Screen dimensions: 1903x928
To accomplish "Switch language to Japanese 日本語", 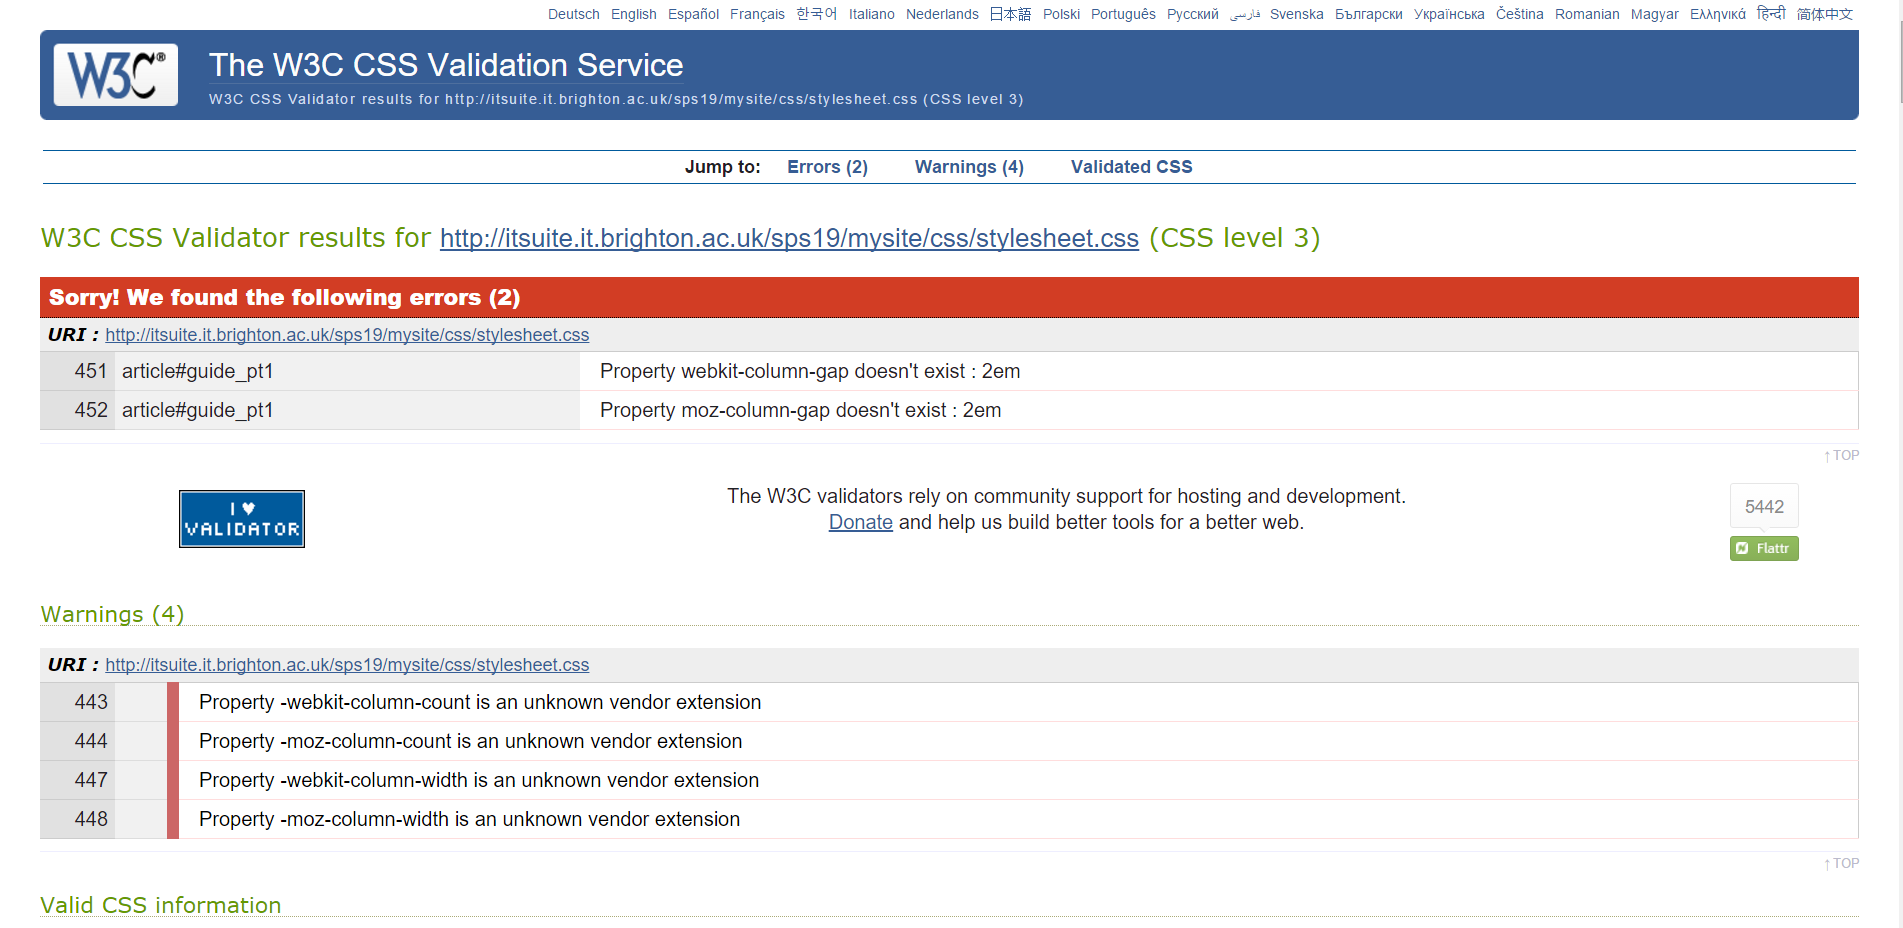I will (1010, 14).
